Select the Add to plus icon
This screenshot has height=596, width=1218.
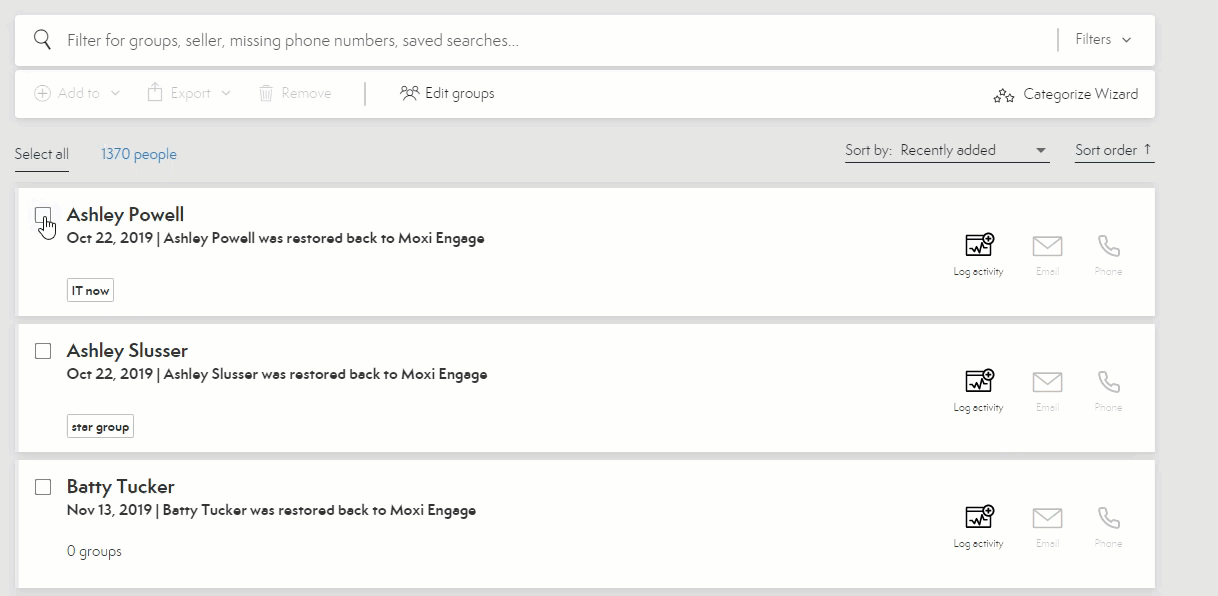point(42,92)
